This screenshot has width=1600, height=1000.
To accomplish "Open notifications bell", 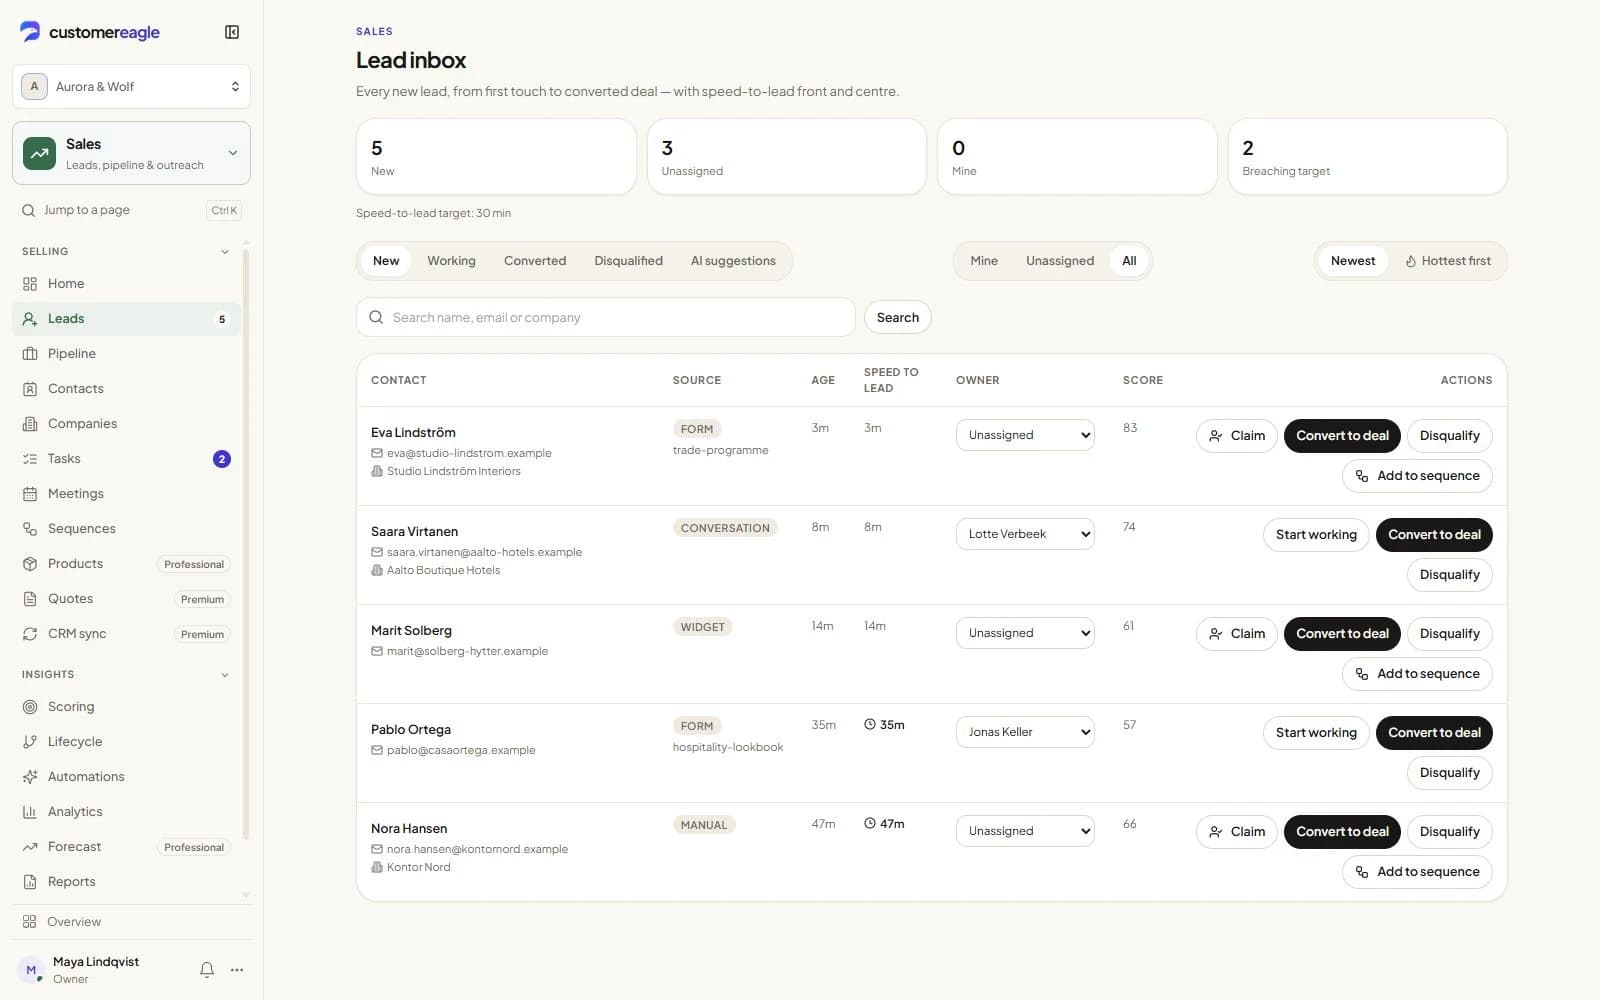I will point(207,970).
